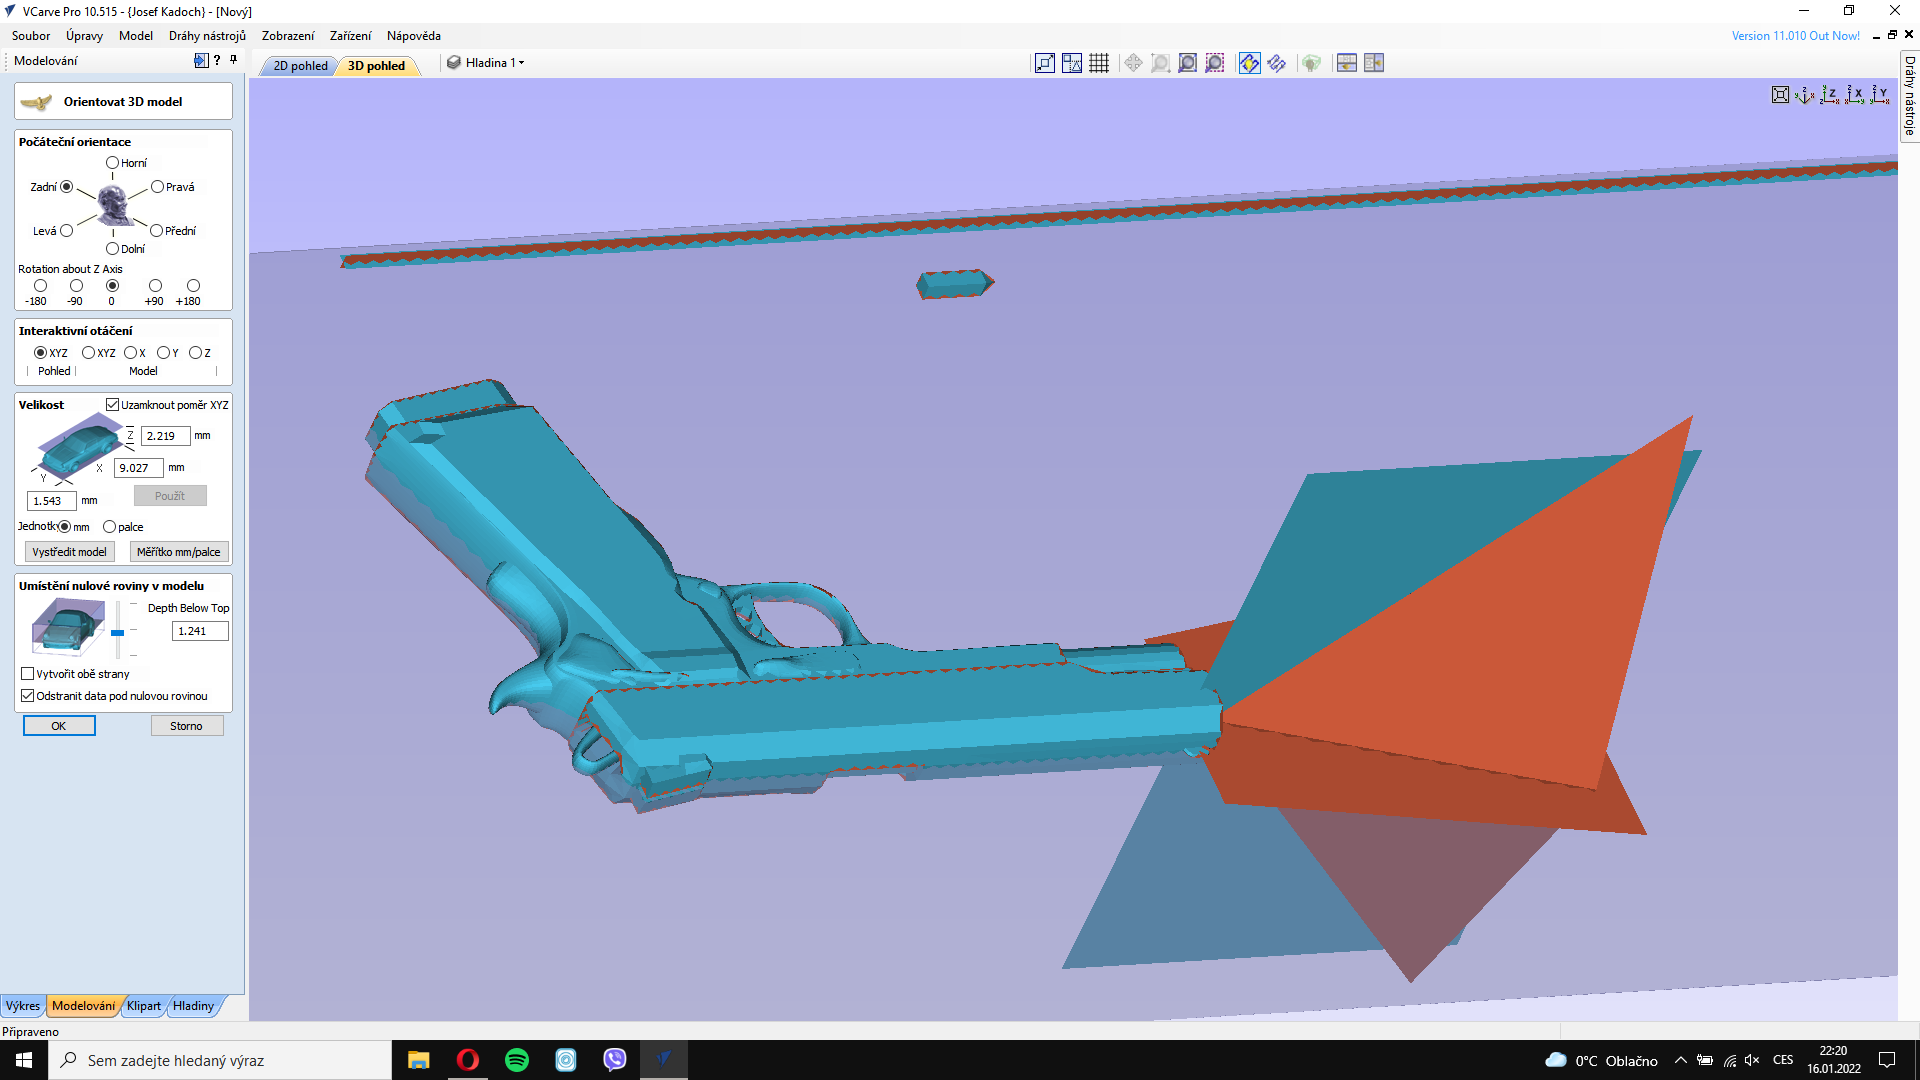This screenshot has height=1080, width=1920.
Task: Switch to view along Z axis icon
Action: click(1829, 95)
